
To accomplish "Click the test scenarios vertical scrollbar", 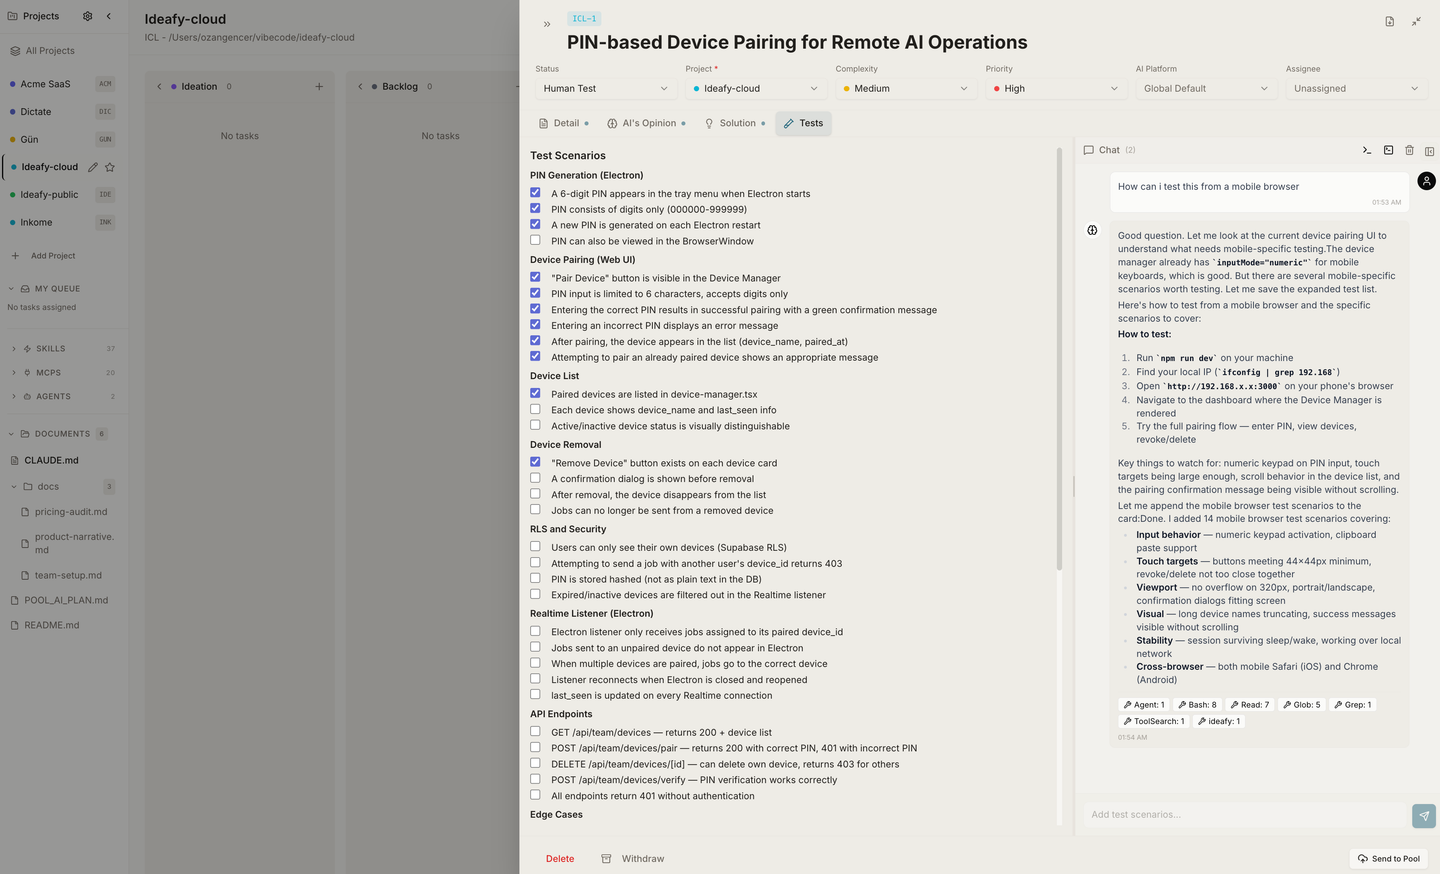I will [x=1058, y=360].
